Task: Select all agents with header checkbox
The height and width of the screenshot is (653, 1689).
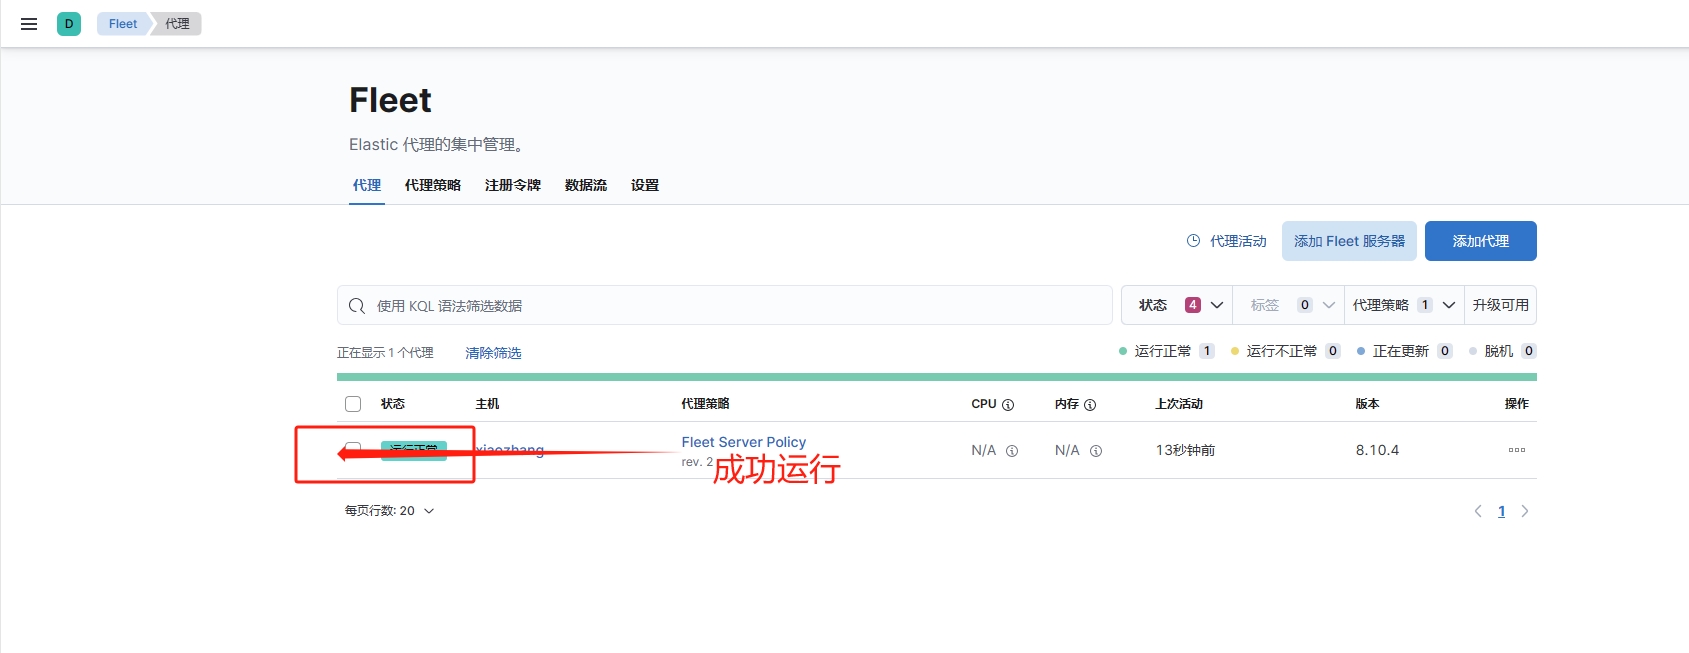Action: pyautogui.click(x=353, y=404)
